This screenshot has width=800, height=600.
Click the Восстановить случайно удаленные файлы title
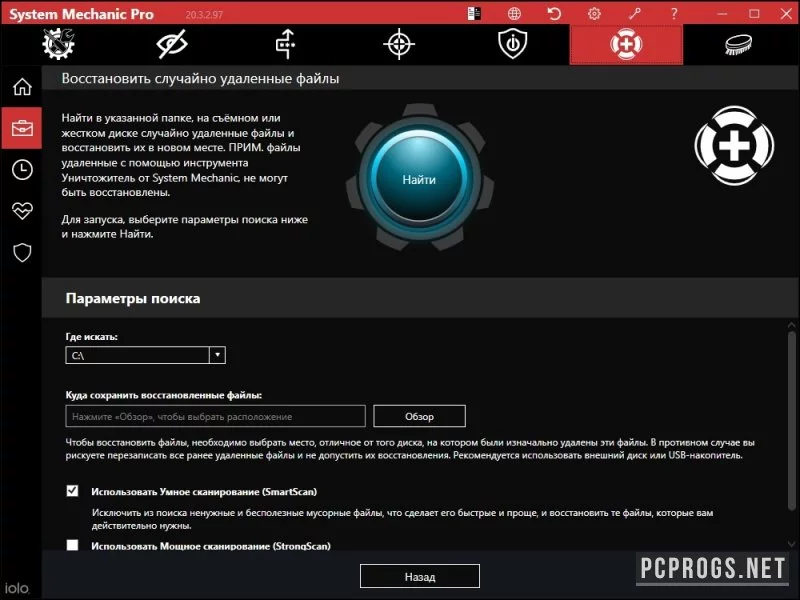click(x=200, y=79)
